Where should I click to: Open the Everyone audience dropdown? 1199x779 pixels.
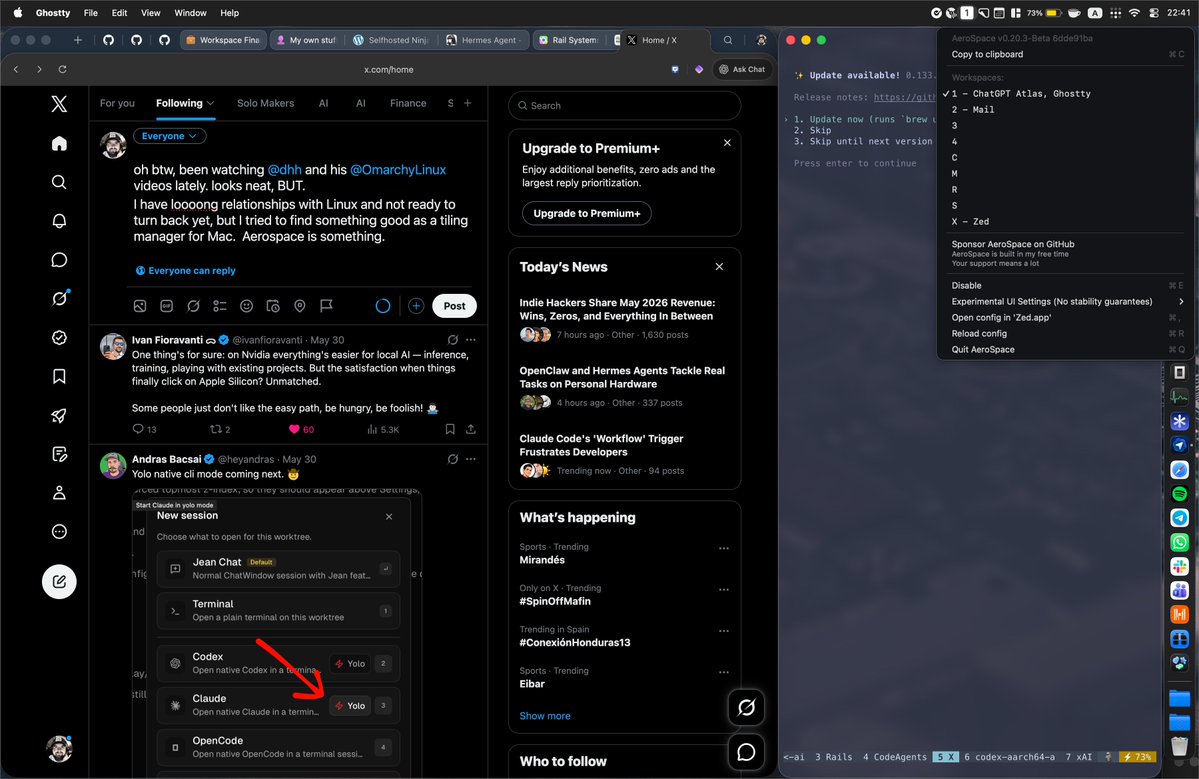(170, 136)
